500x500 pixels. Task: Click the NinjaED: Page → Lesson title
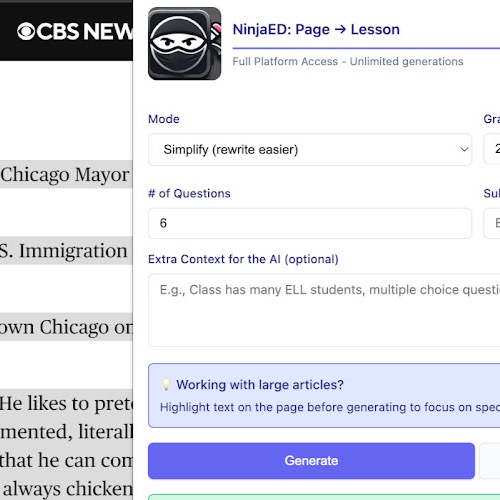[316, 29]
